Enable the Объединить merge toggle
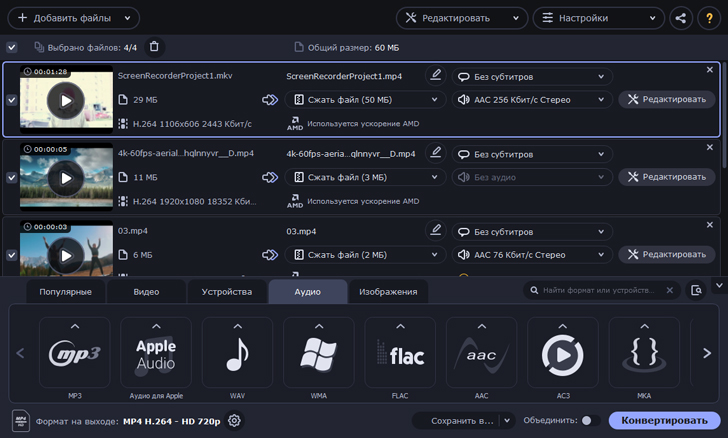This screenshot has width=728, height=438. click(590, 421)
